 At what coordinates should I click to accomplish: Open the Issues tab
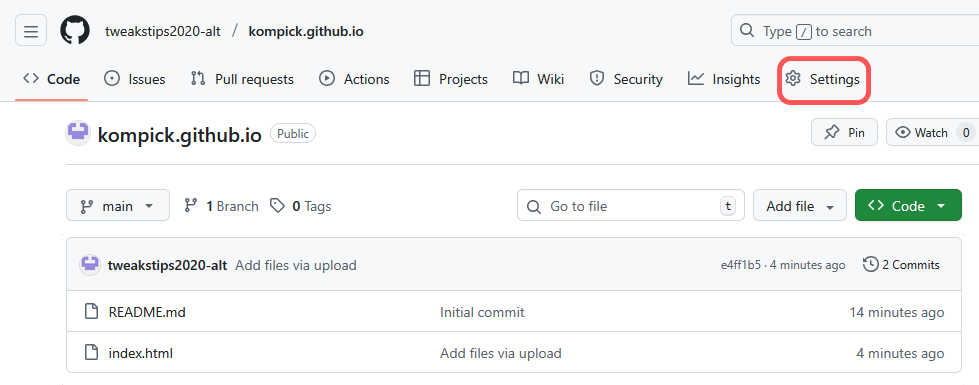(134, 79)
